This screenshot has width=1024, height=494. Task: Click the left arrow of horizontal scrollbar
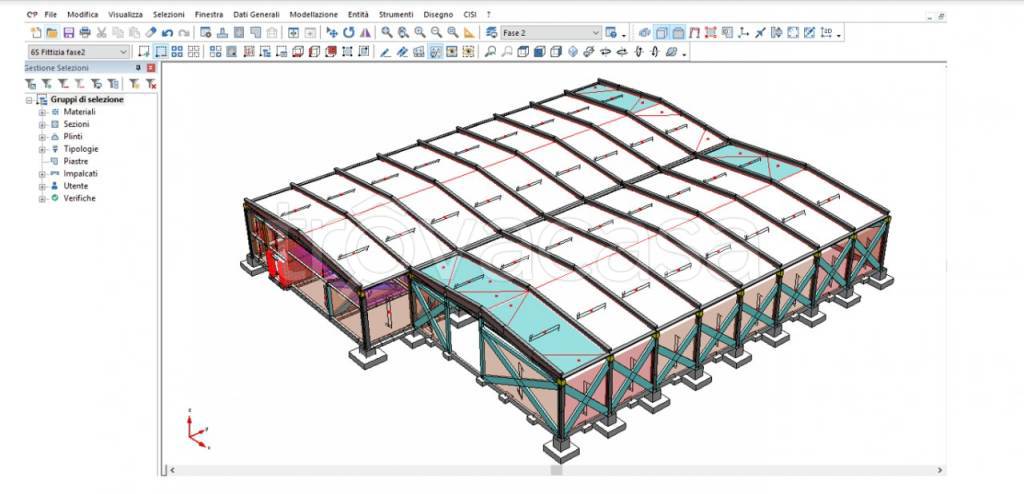pyautogui.click(x=172, y=470)
